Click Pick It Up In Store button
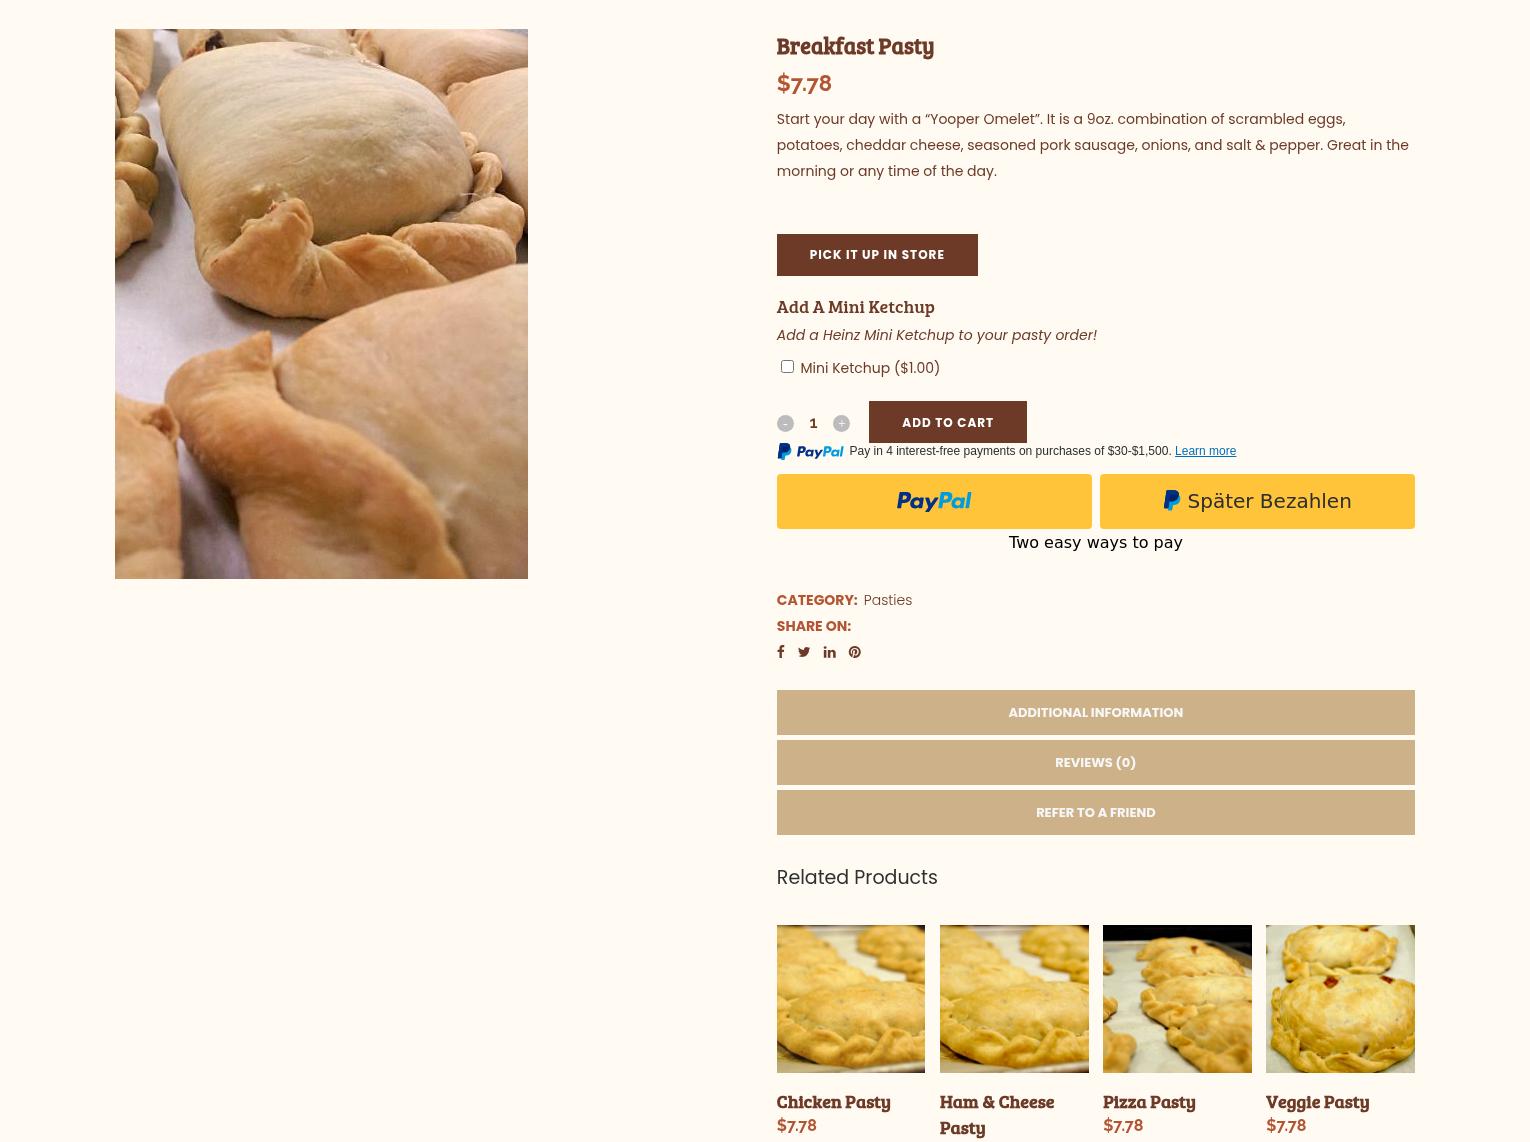This screenshot has width=1530, height=1142. click(877, 255)
